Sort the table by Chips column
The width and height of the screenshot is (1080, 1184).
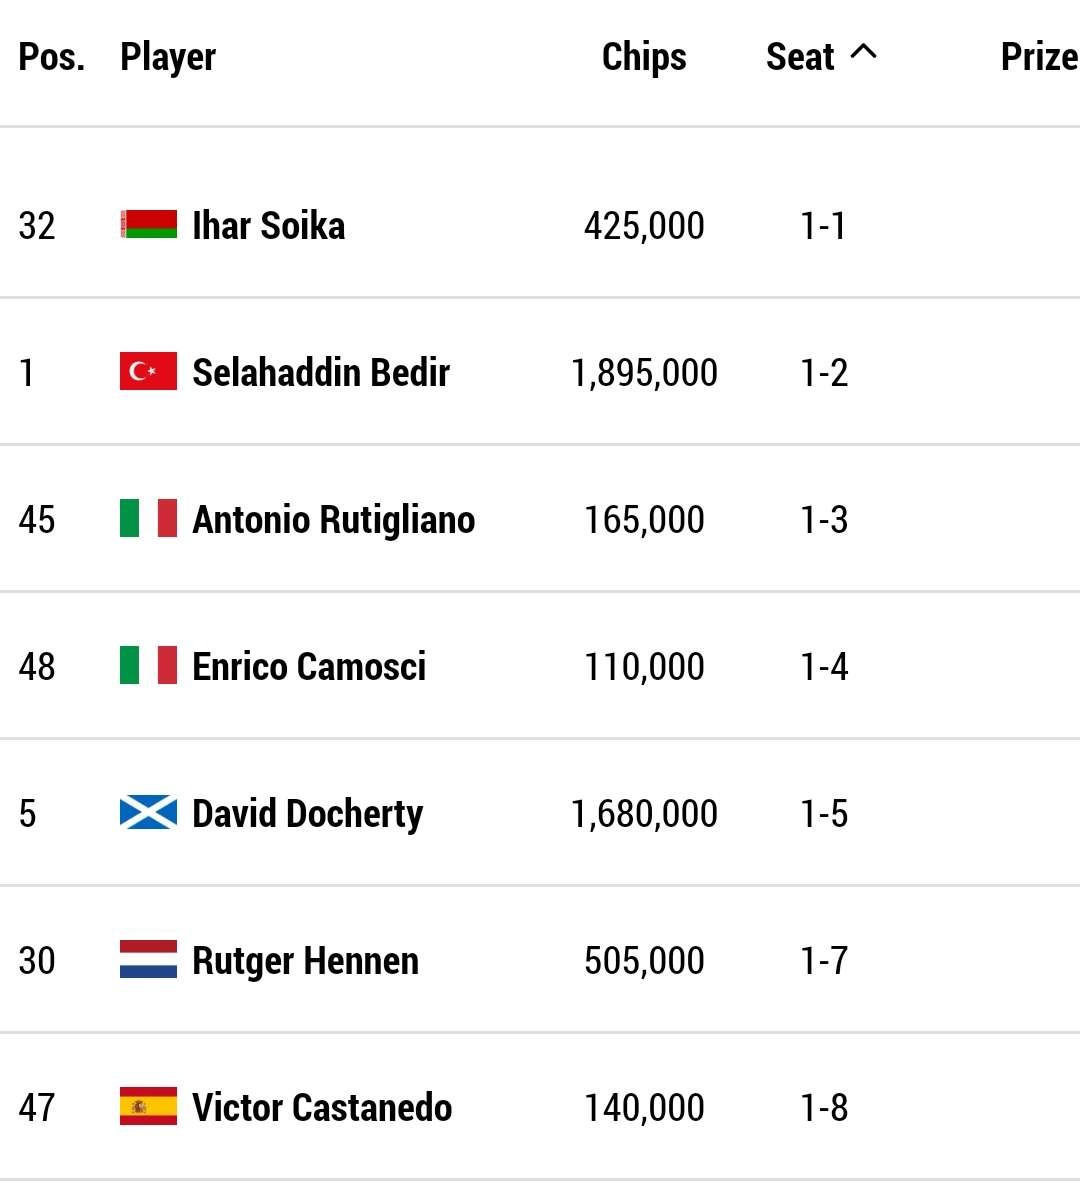644,57
